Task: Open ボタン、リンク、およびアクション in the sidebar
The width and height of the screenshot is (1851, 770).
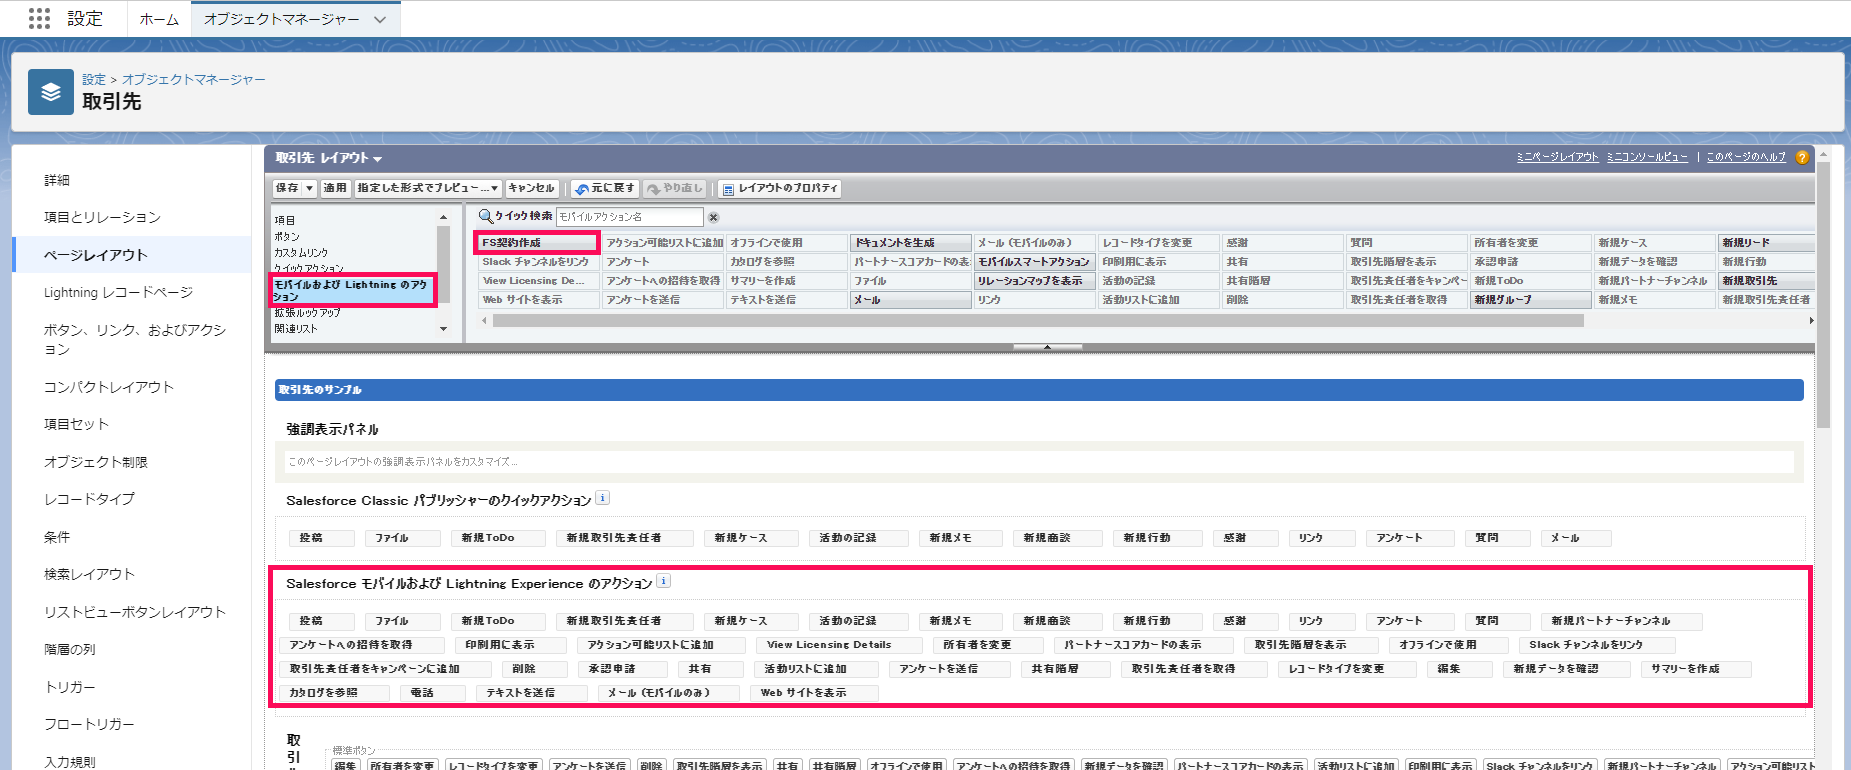Action: pyautogui.click(x=135, y=339)
